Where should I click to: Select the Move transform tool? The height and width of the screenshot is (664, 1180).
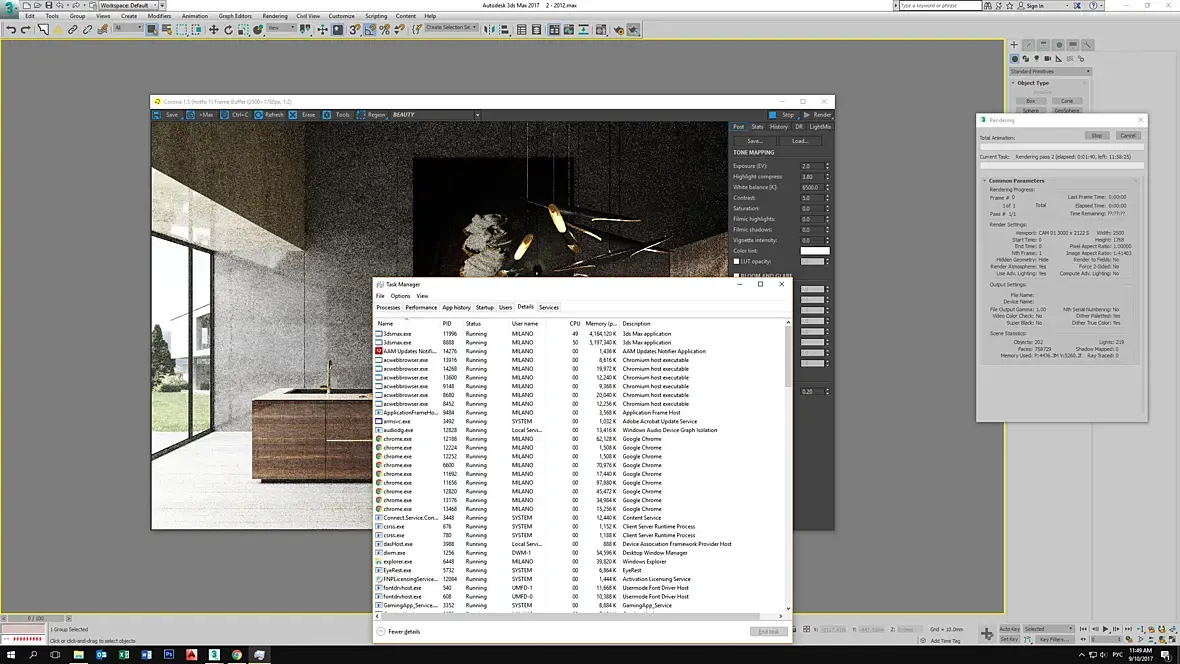point(213,30)
